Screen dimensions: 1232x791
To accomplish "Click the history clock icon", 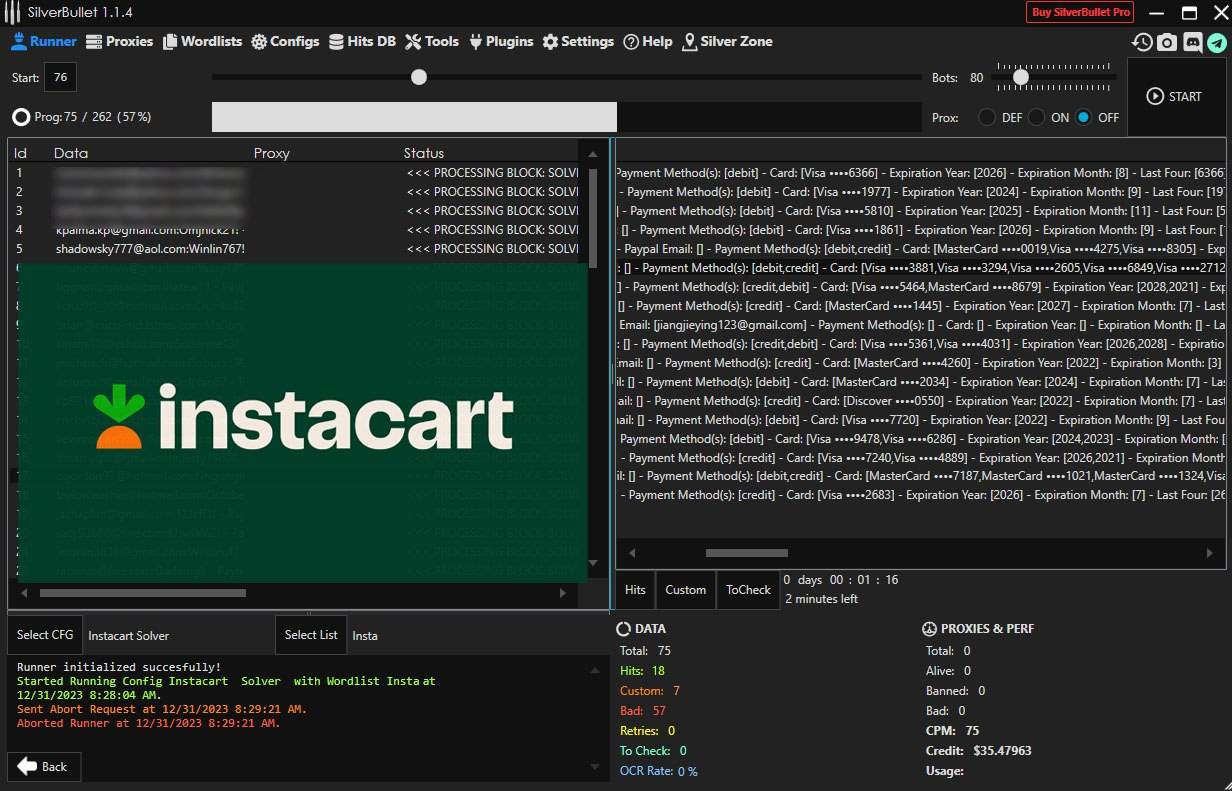I will [1142, 42].
